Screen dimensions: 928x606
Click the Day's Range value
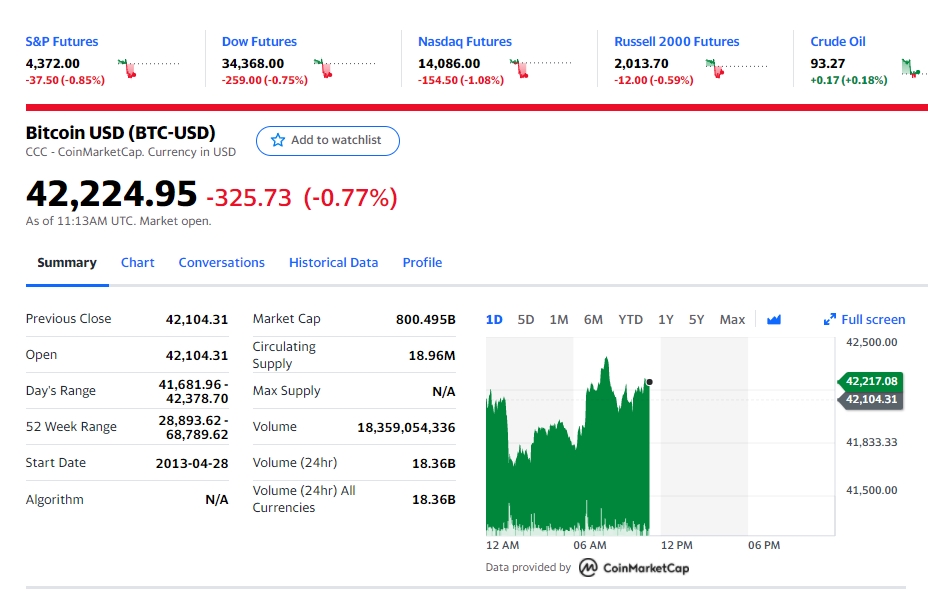[x=194, y=391]
